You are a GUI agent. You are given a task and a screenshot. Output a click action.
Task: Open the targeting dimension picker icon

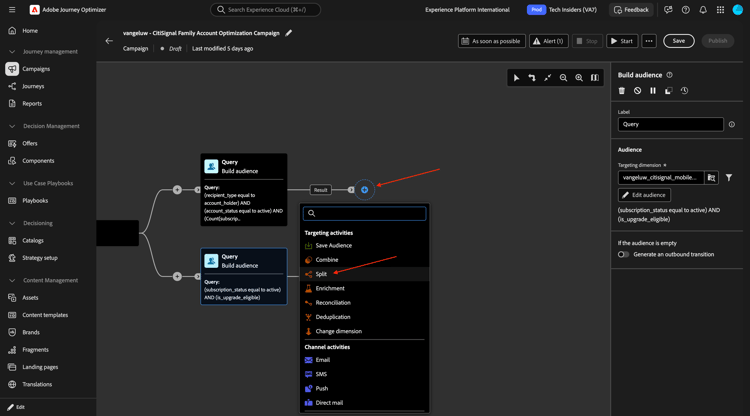[x=711, y=177]
